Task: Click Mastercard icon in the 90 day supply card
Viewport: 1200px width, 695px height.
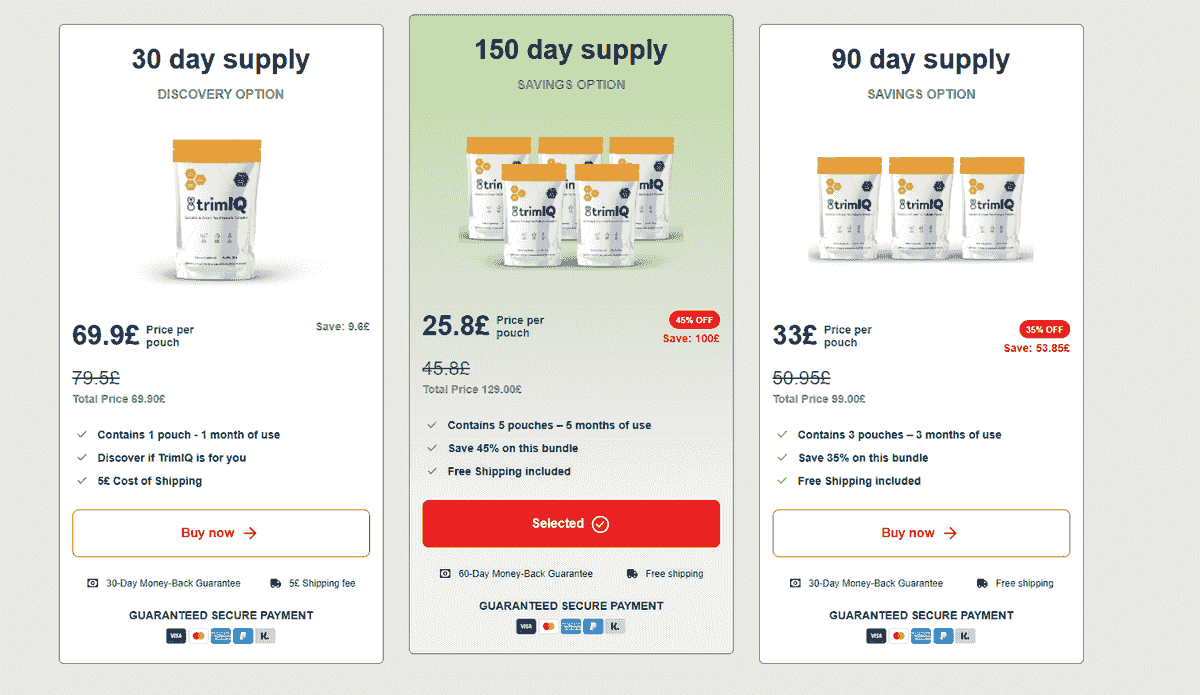Action: pyautogui.click(x=898, y=636)
